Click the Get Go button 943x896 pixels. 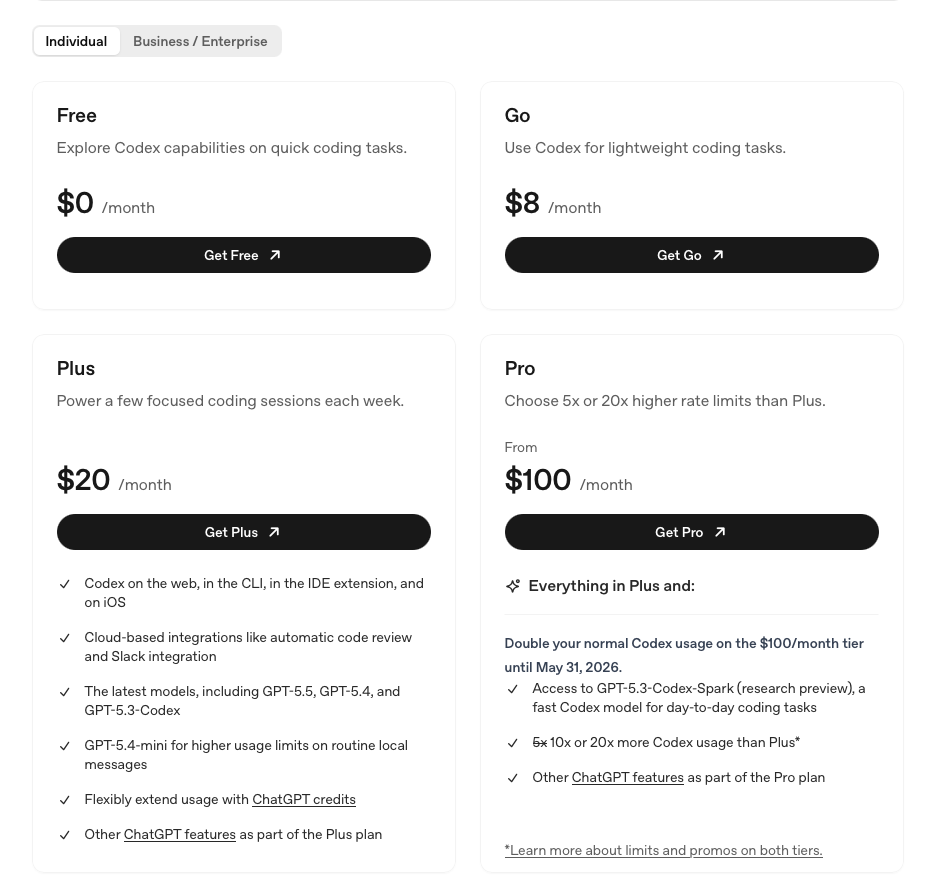click(x=692, y=255)
